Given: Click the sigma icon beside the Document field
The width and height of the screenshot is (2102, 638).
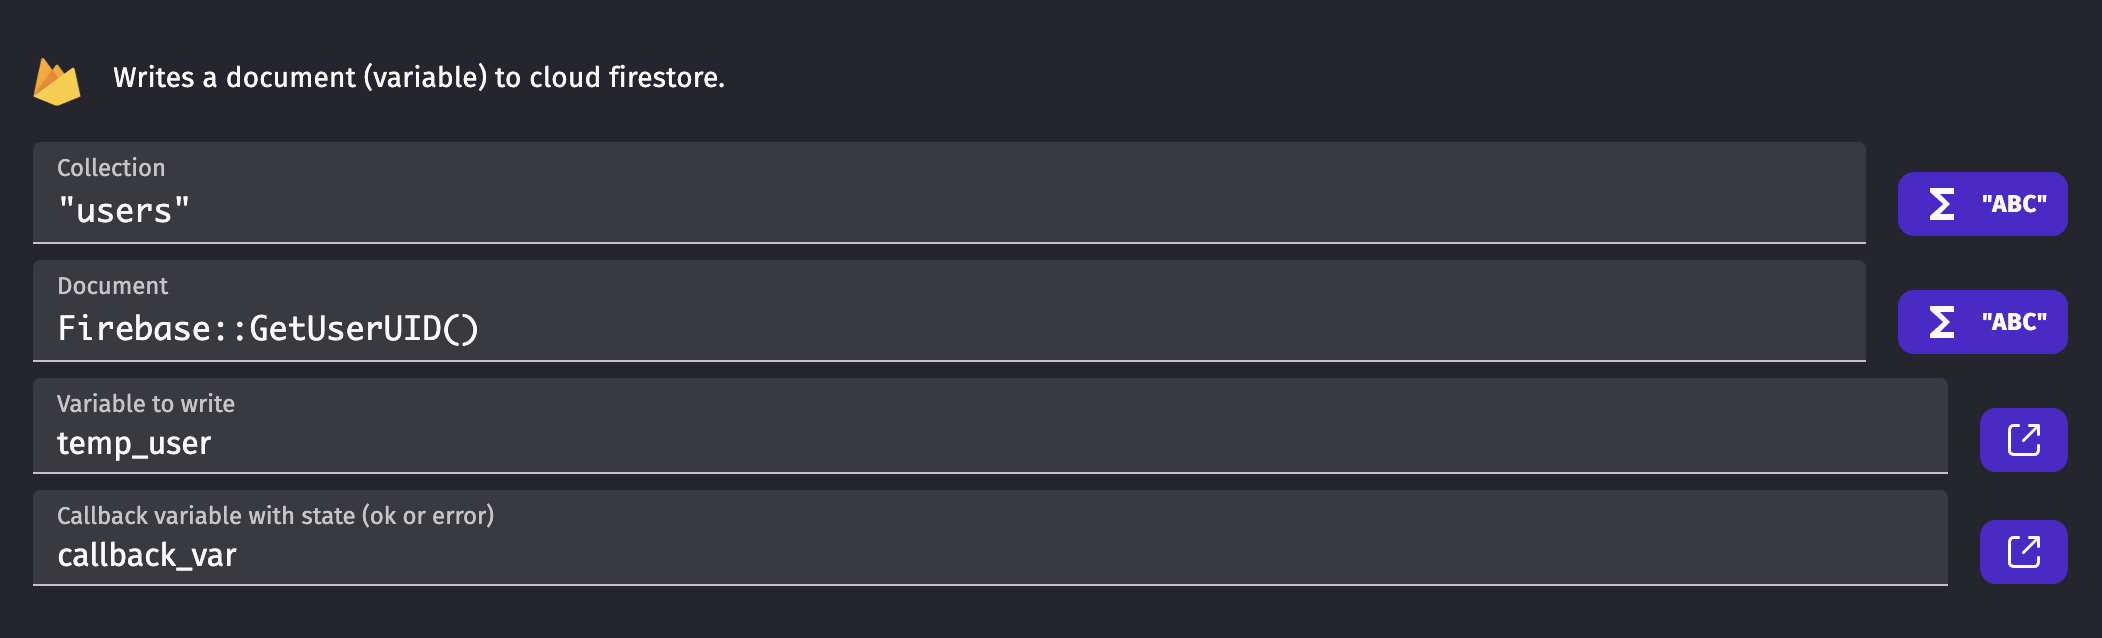Looking at the screenshot, I should [1941, 322].
